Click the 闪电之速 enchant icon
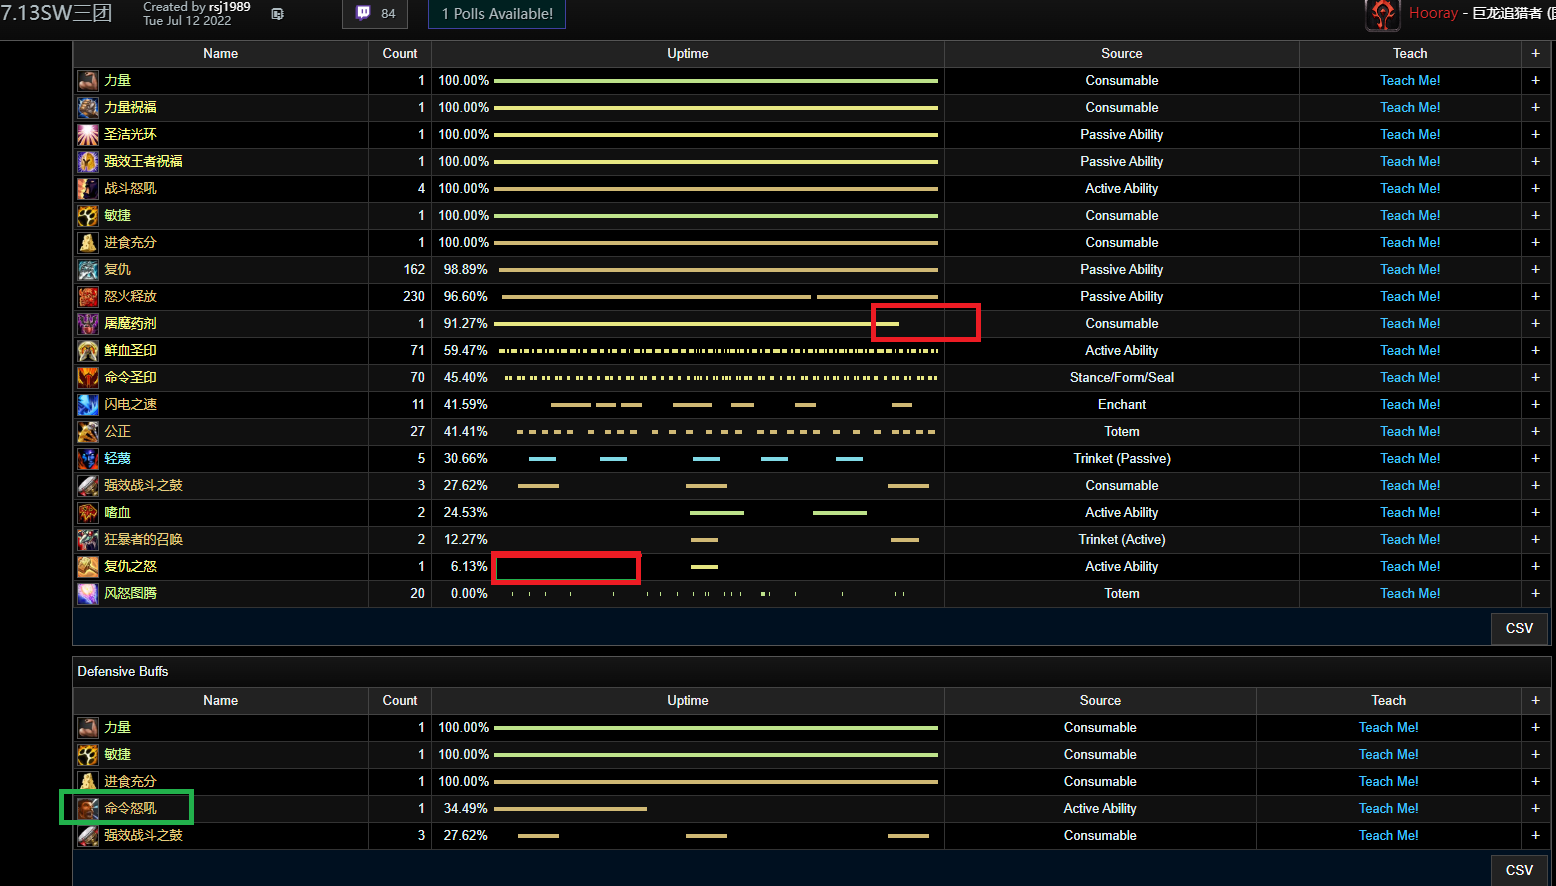 (88, 404)
